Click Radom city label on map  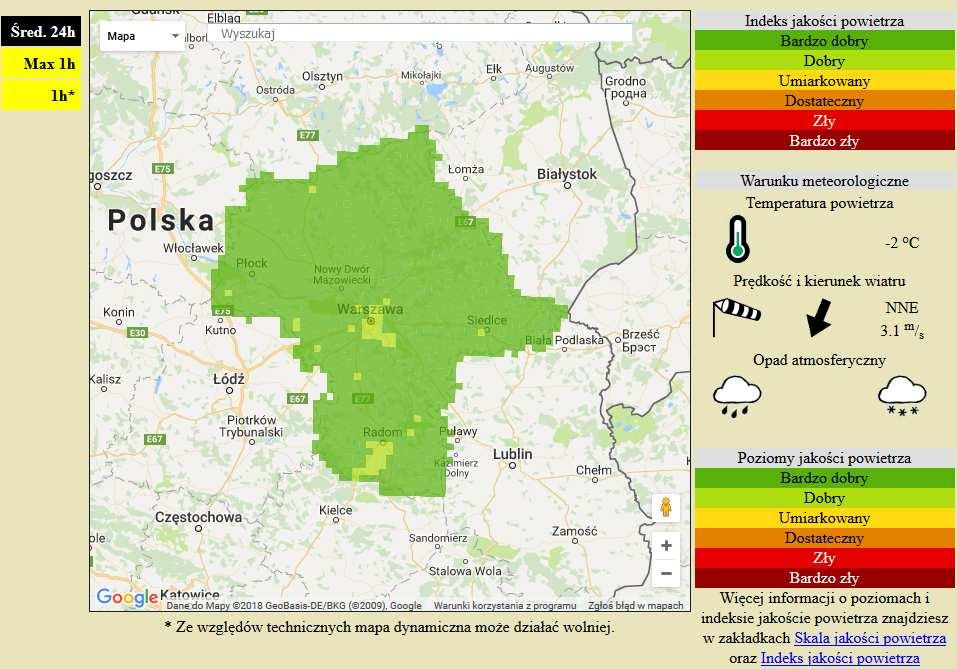tap(383, 432)
